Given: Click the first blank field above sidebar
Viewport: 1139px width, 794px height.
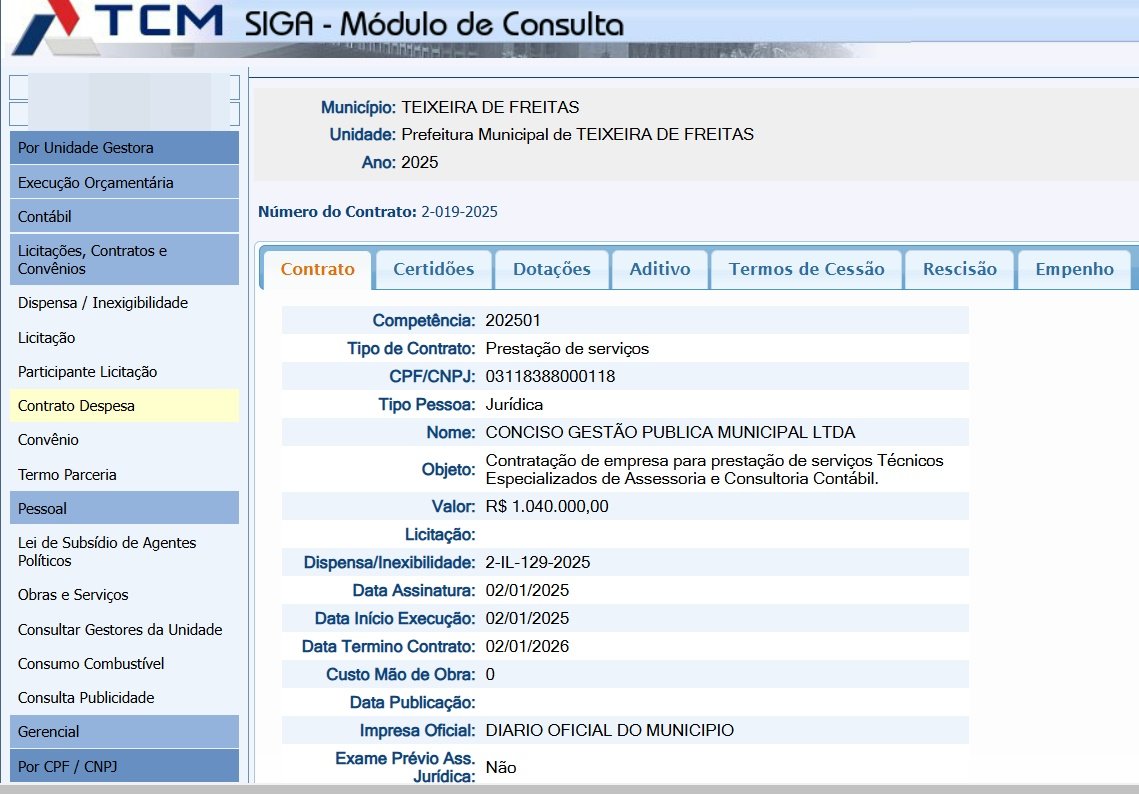Looking at the screenshot, I should coord(124,87).
